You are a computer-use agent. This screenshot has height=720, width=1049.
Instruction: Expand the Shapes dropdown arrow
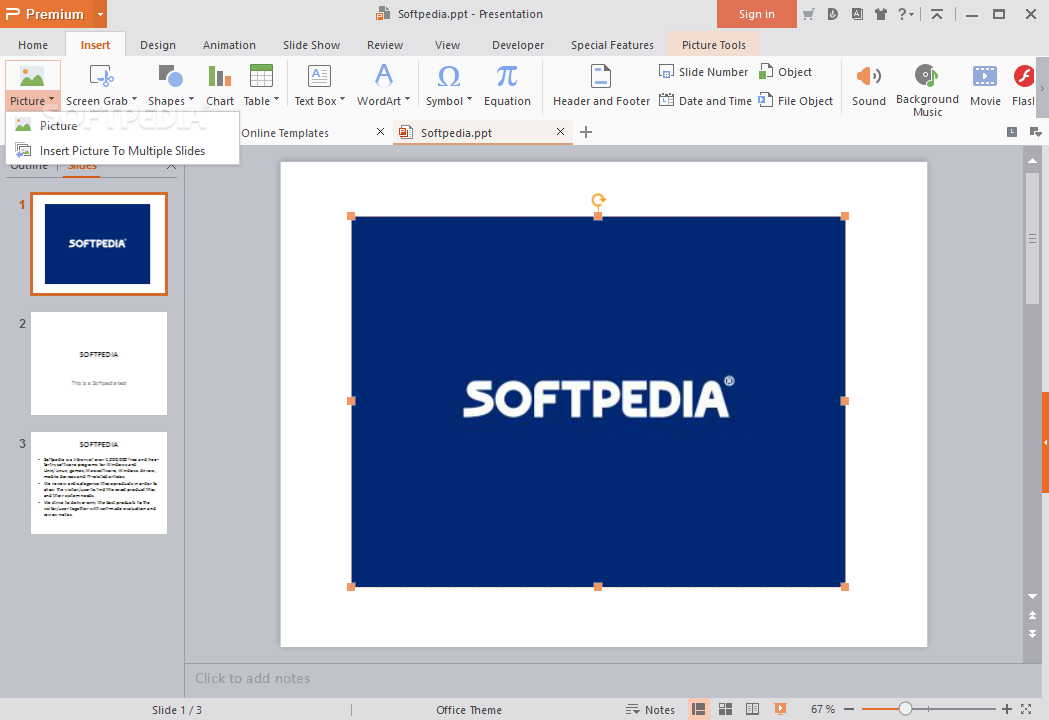(191, 100)
